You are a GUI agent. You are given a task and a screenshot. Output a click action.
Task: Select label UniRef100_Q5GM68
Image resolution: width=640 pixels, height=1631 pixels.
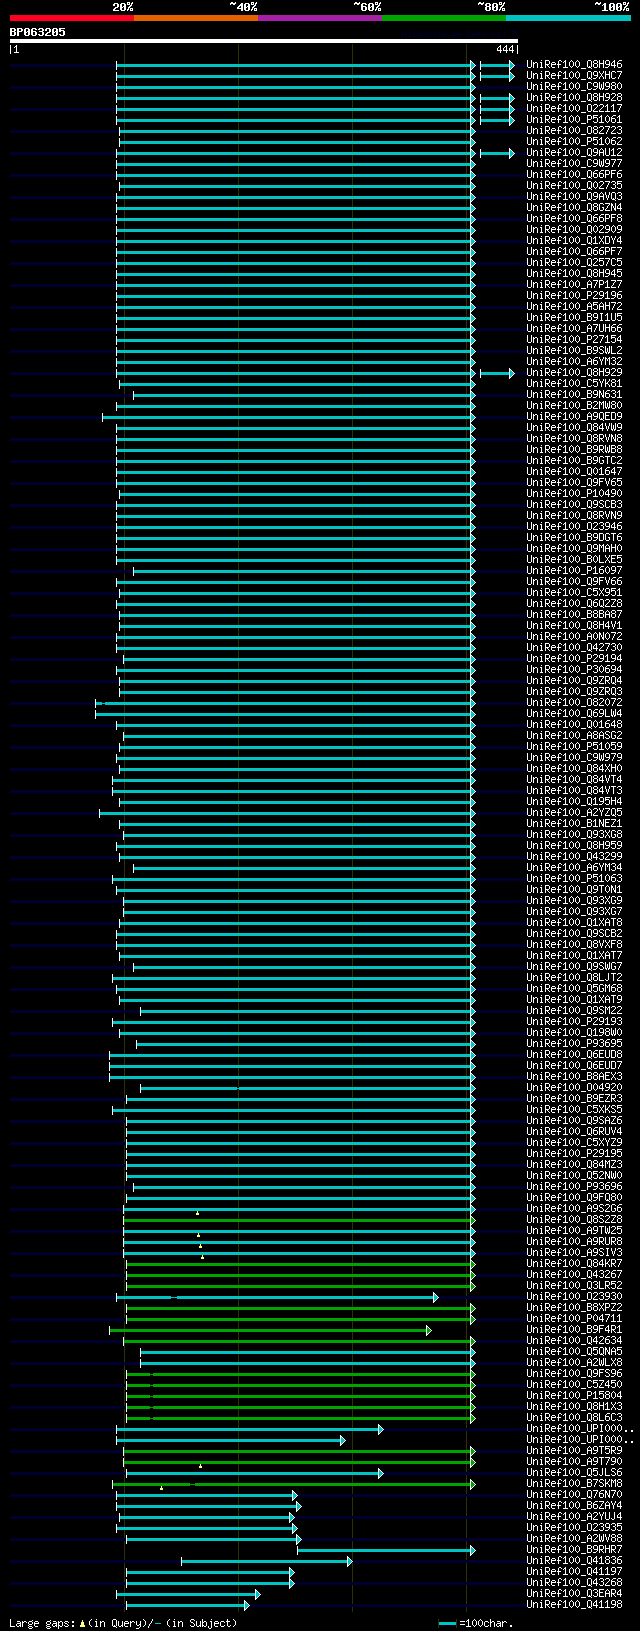click(x=574, y=989)
